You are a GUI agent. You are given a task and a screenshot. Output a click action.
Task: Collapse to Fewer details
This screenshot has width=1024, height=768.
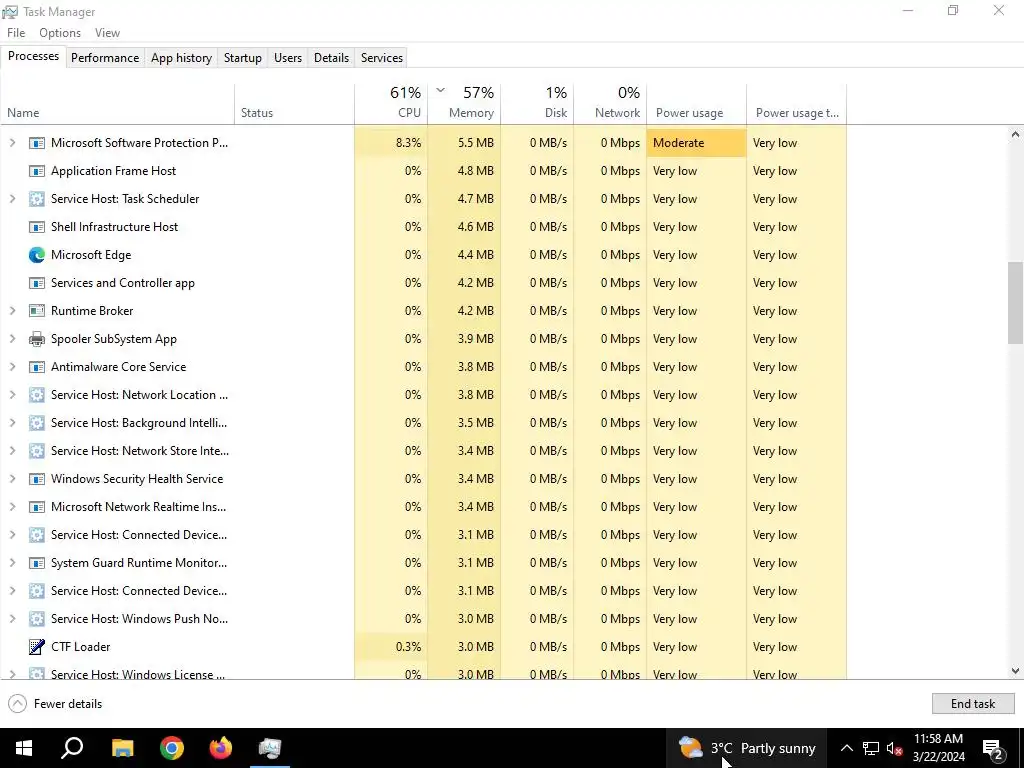coord(56,703)
